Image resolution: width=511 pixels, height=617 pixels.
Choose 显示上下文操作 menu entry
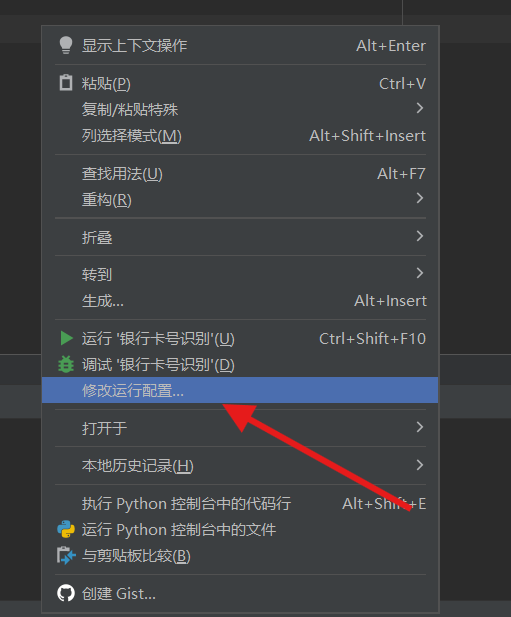[240, 46]
